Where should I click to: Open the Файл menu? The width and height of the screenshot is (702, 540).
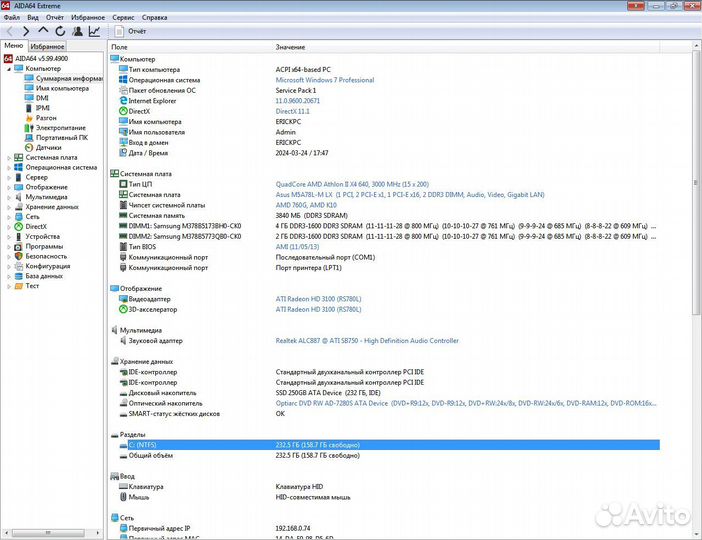pyautogui.click(x=12, y=17)
